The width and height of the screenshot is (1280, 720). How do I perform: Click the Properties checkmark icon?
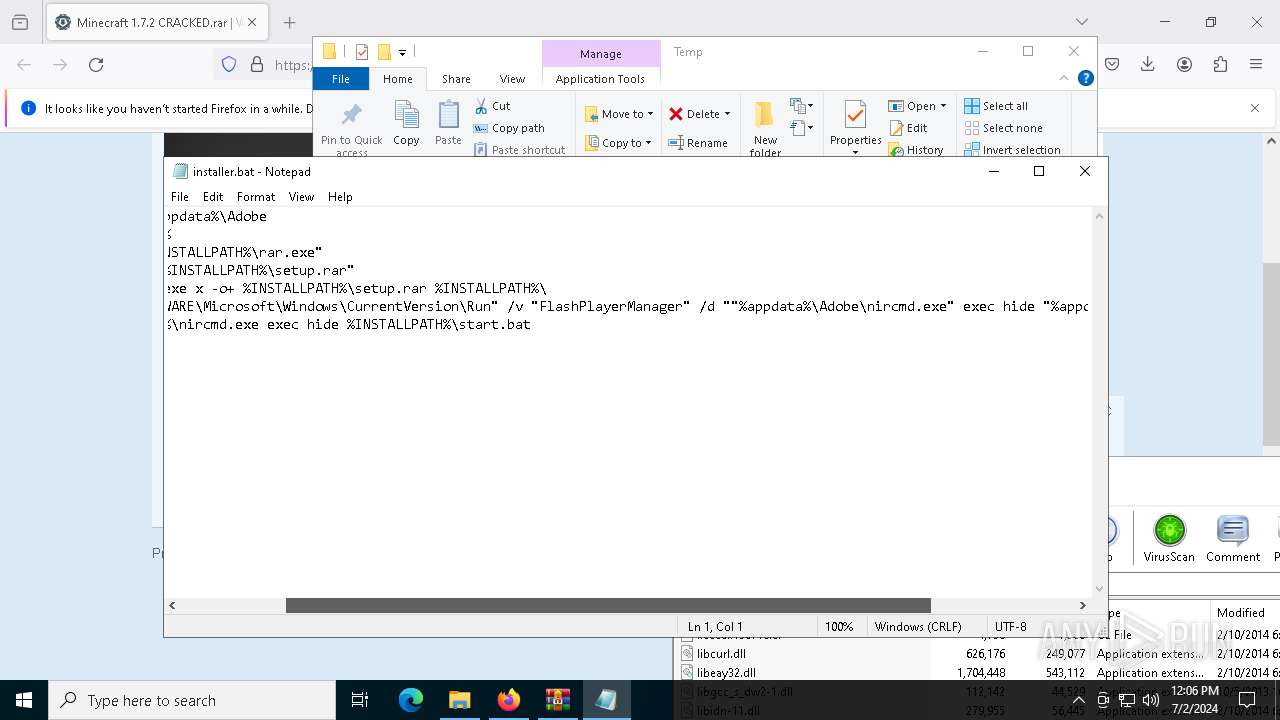[x=855, y=115]
